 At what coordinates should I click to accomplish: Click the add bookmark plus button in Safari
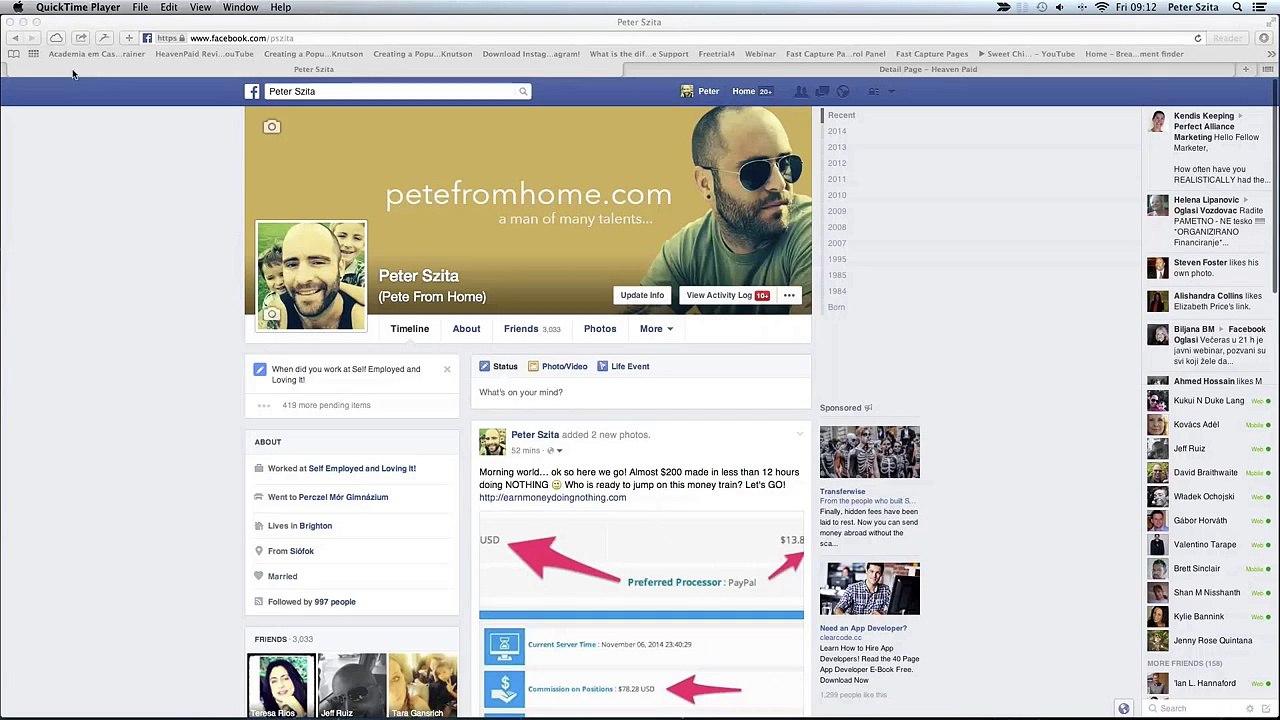tap(129, 38)
